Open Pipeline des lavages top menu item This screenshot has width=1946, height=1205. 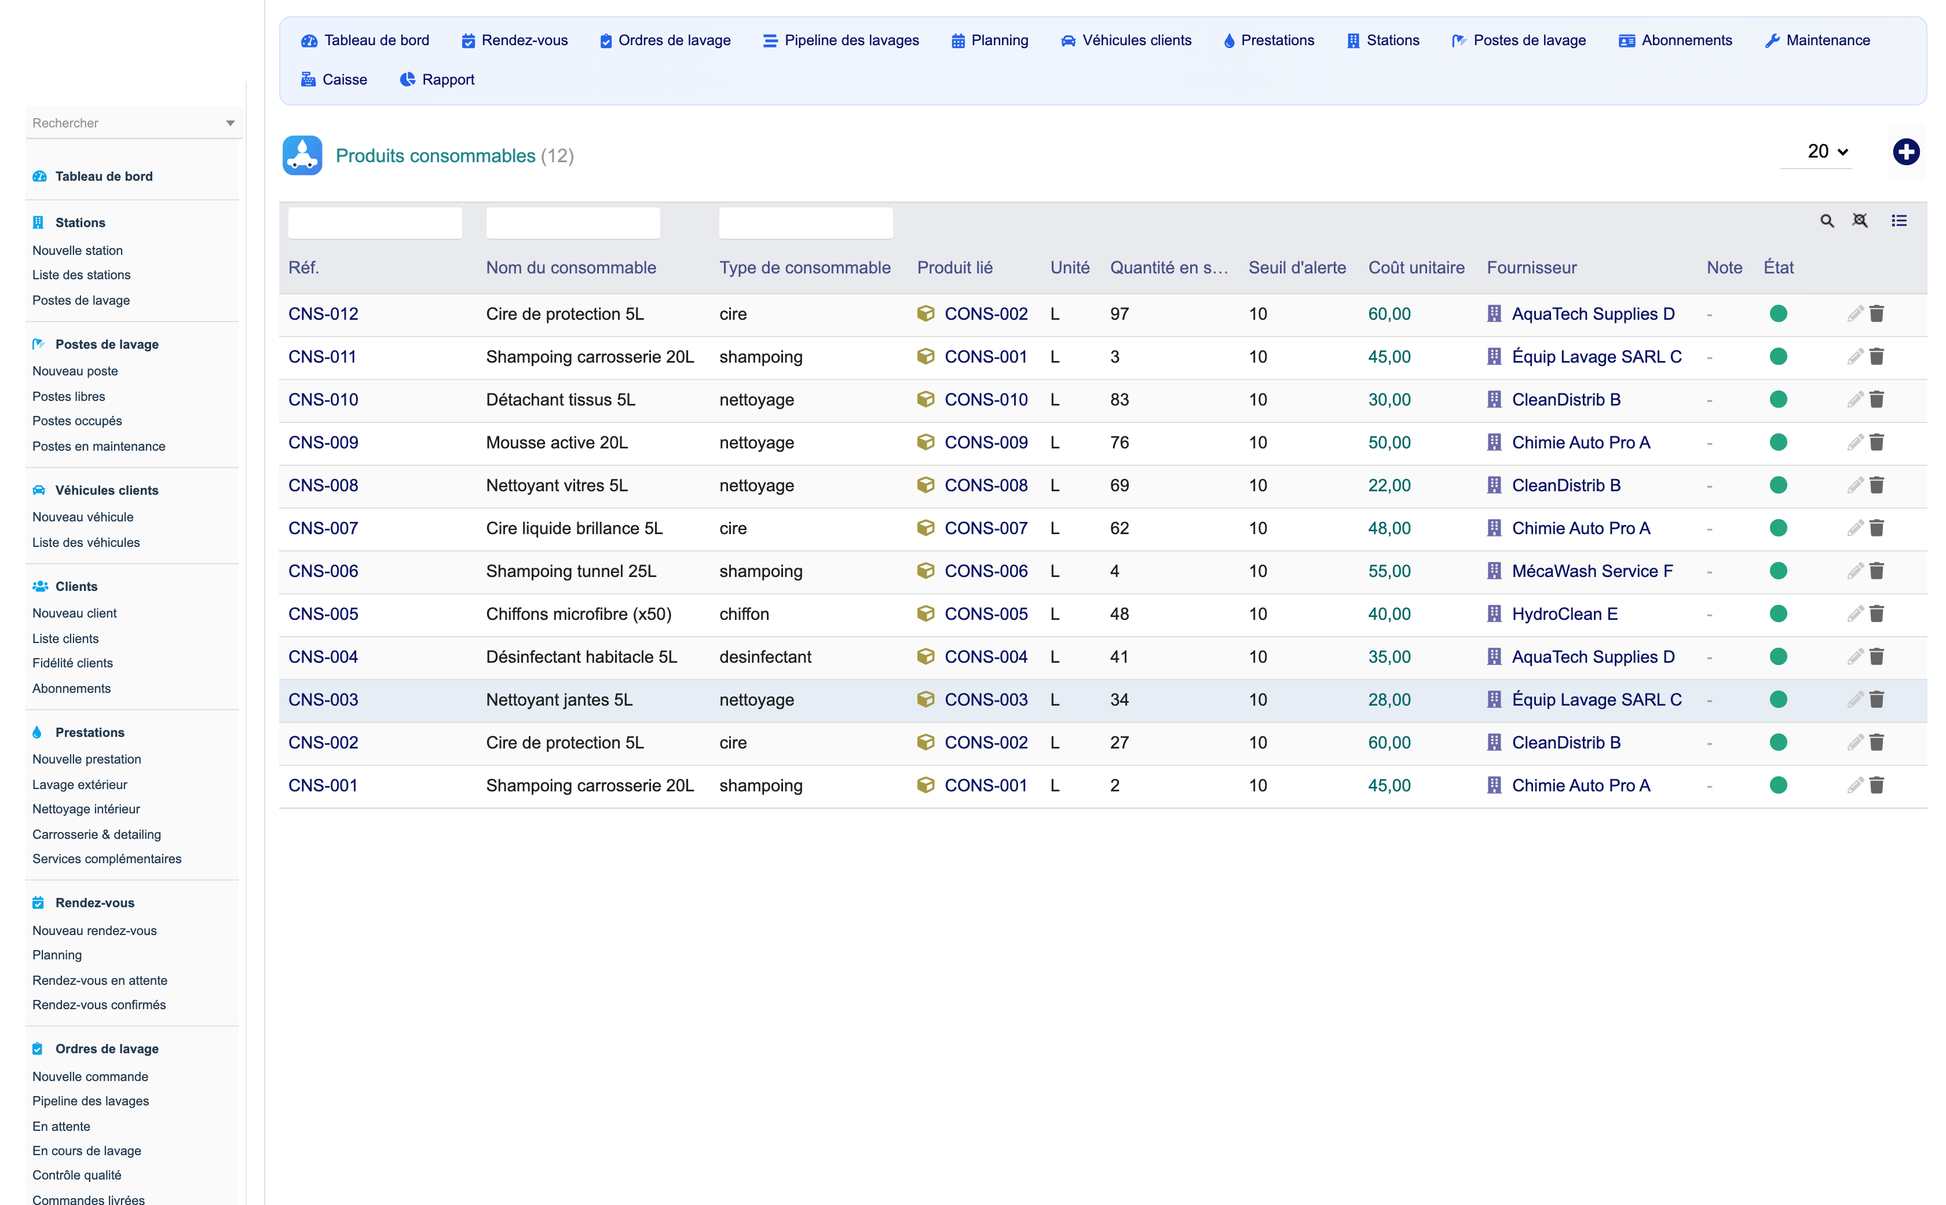pos(841,41)
